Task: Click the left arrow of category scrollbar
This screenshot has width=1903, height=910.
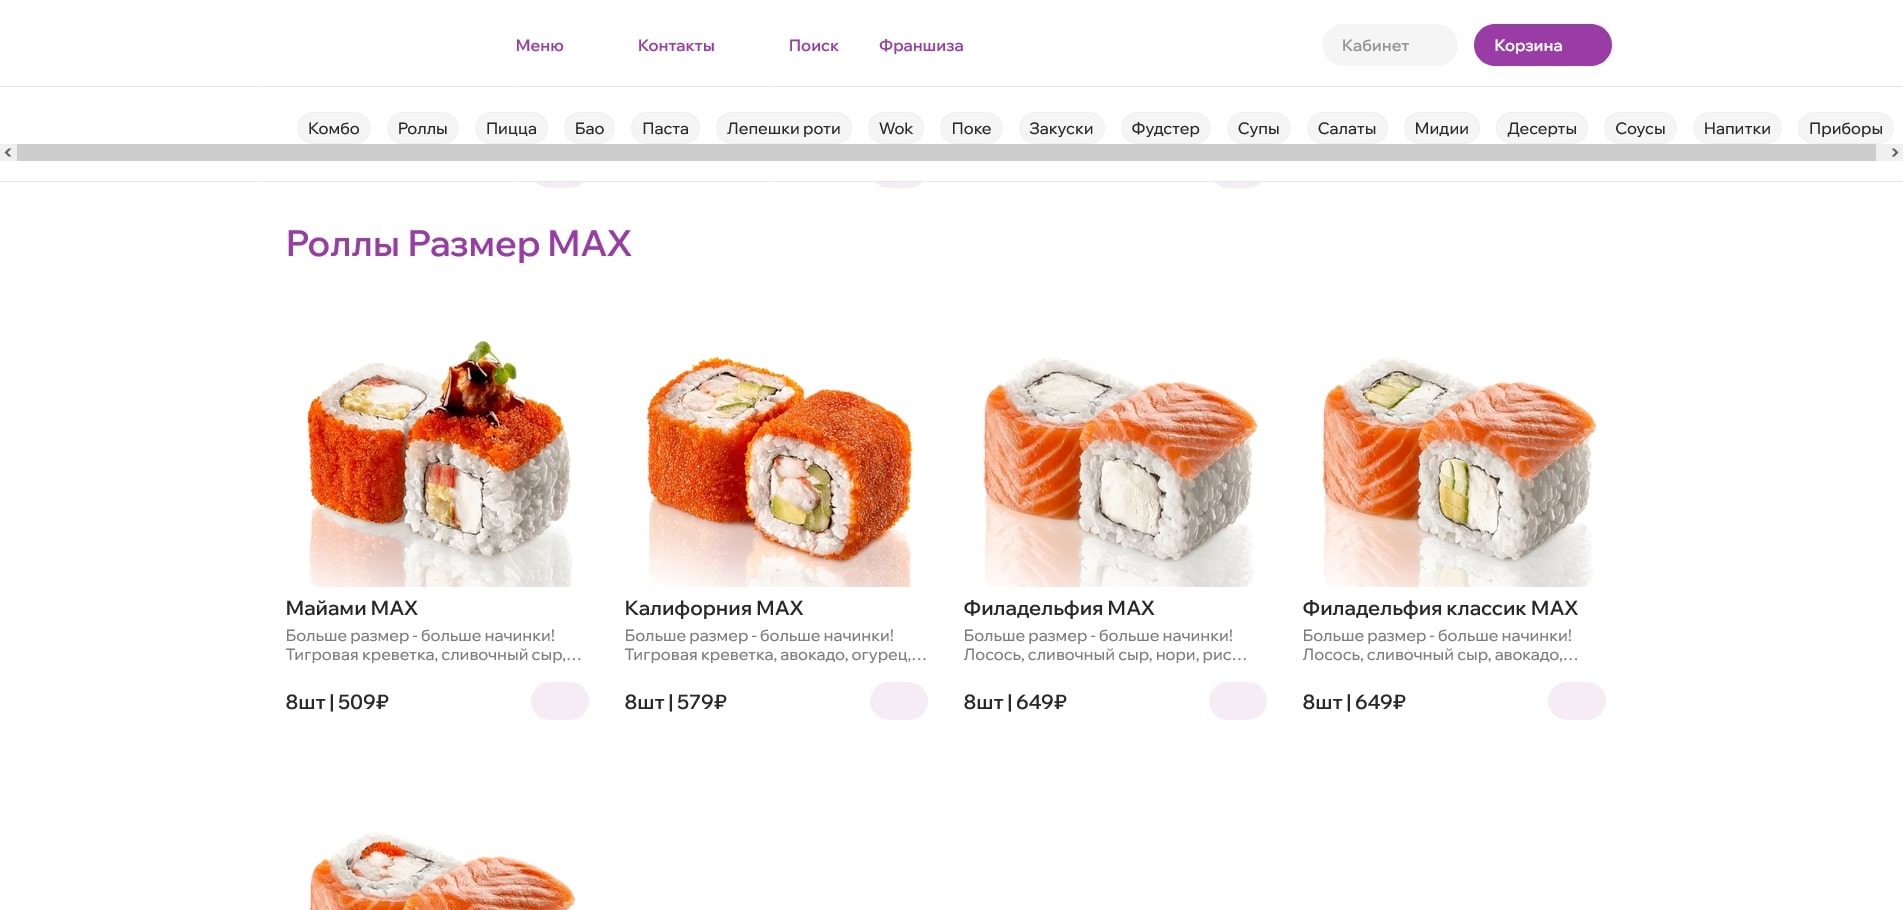Action: [8, 153]
